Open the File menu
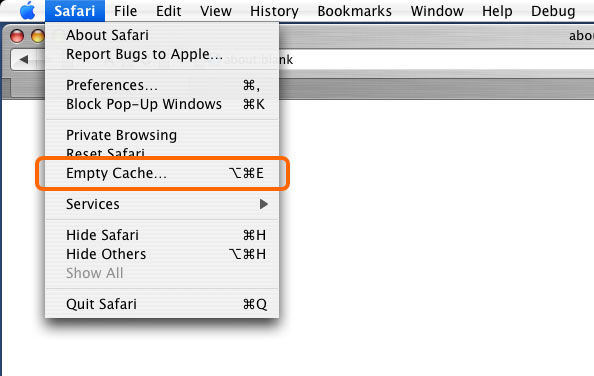Viewport: 594px width, 376px height. (125, 11)
